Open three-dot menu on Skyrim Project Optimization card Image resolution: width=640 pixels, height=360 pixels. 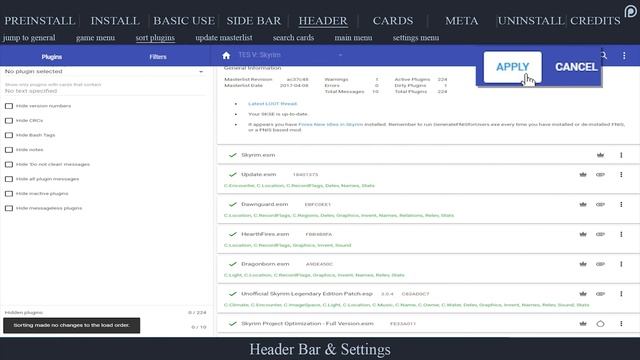click(621, 324)
